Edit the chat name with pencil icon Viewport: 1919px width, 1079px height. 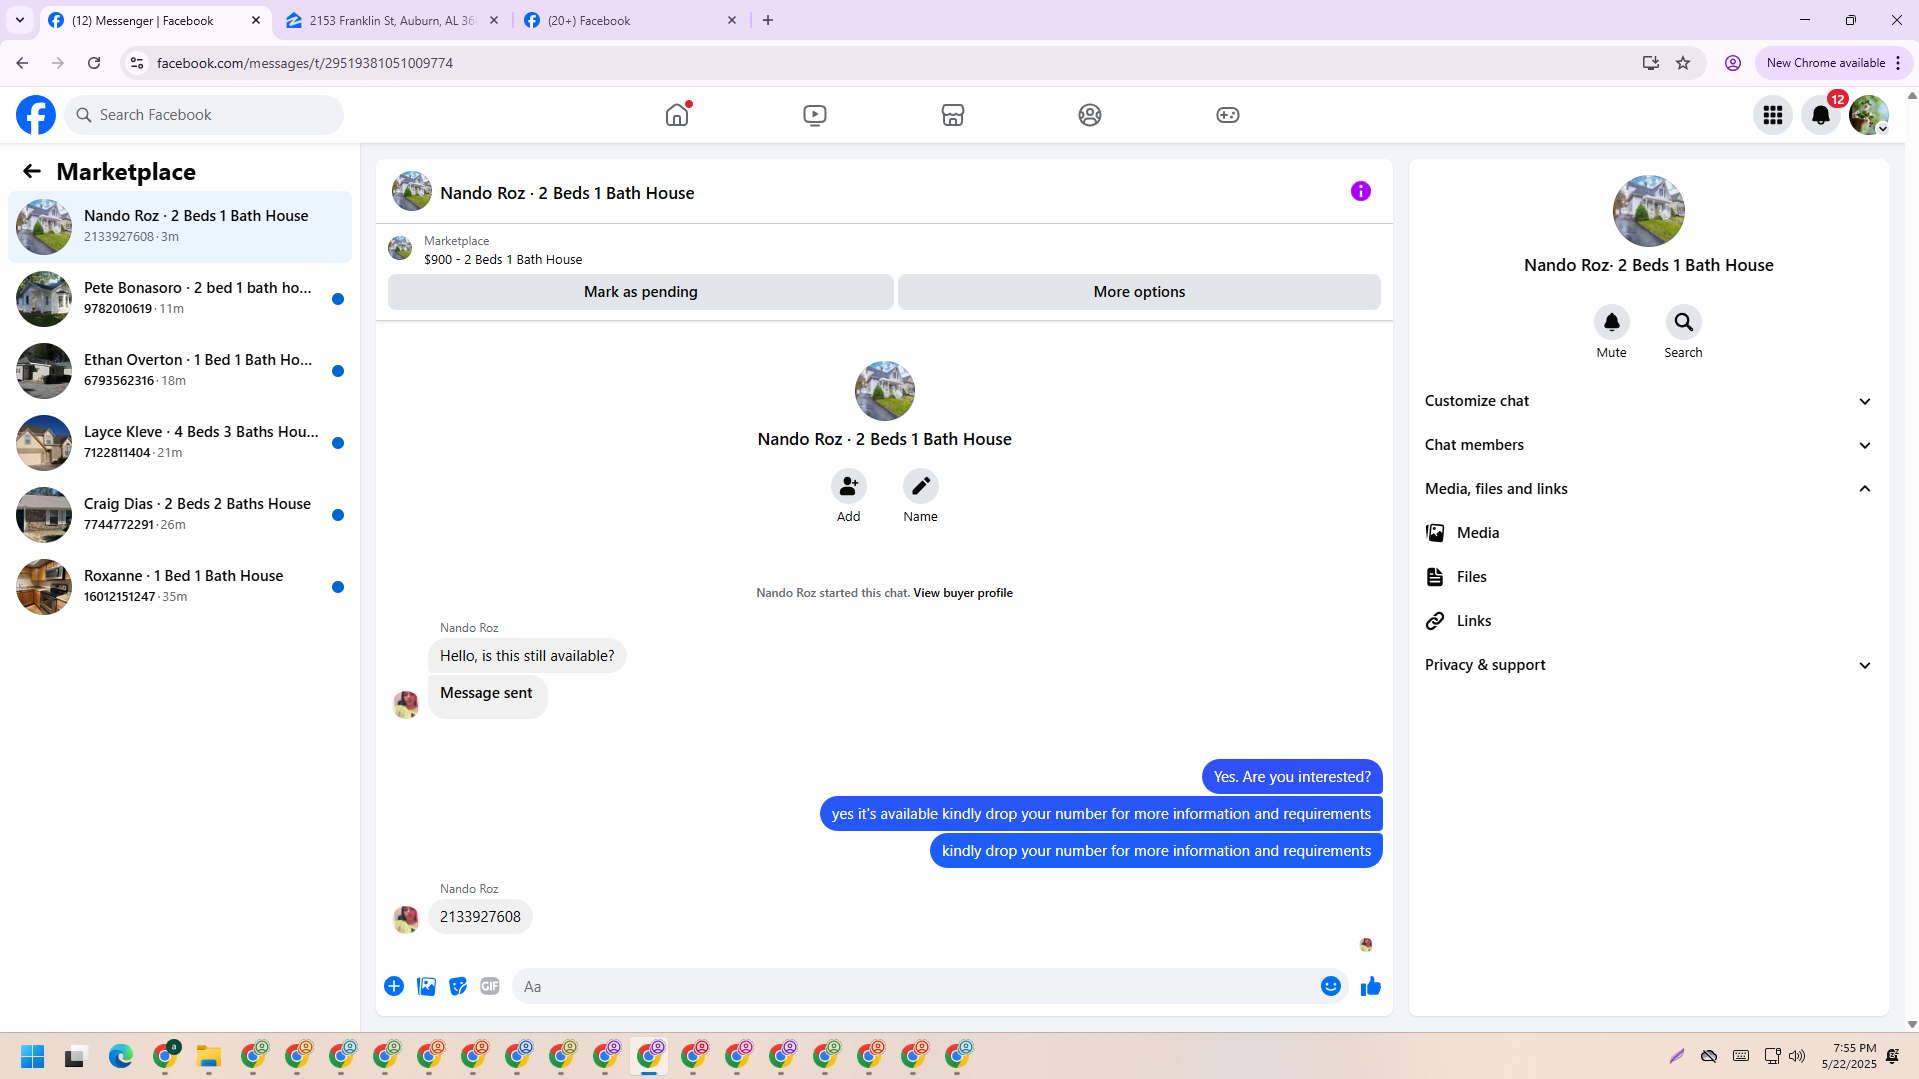click(x=921, y=486)
